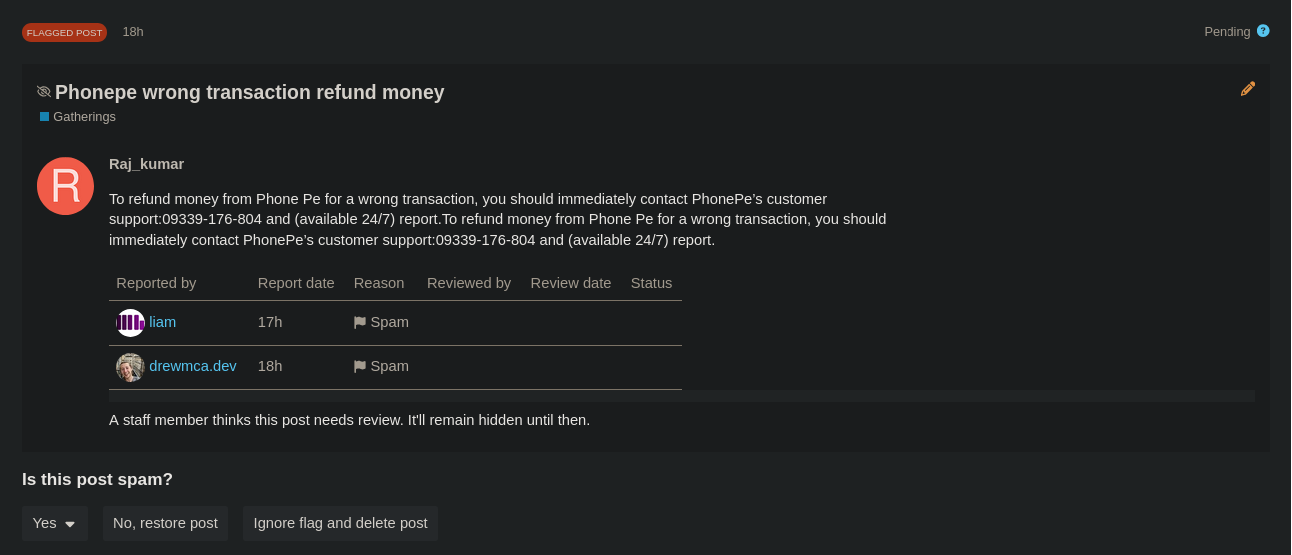Click the Flagged Post badge
Image resolution: width=1292 pixels, height=555 pixels.
point(64,32)
